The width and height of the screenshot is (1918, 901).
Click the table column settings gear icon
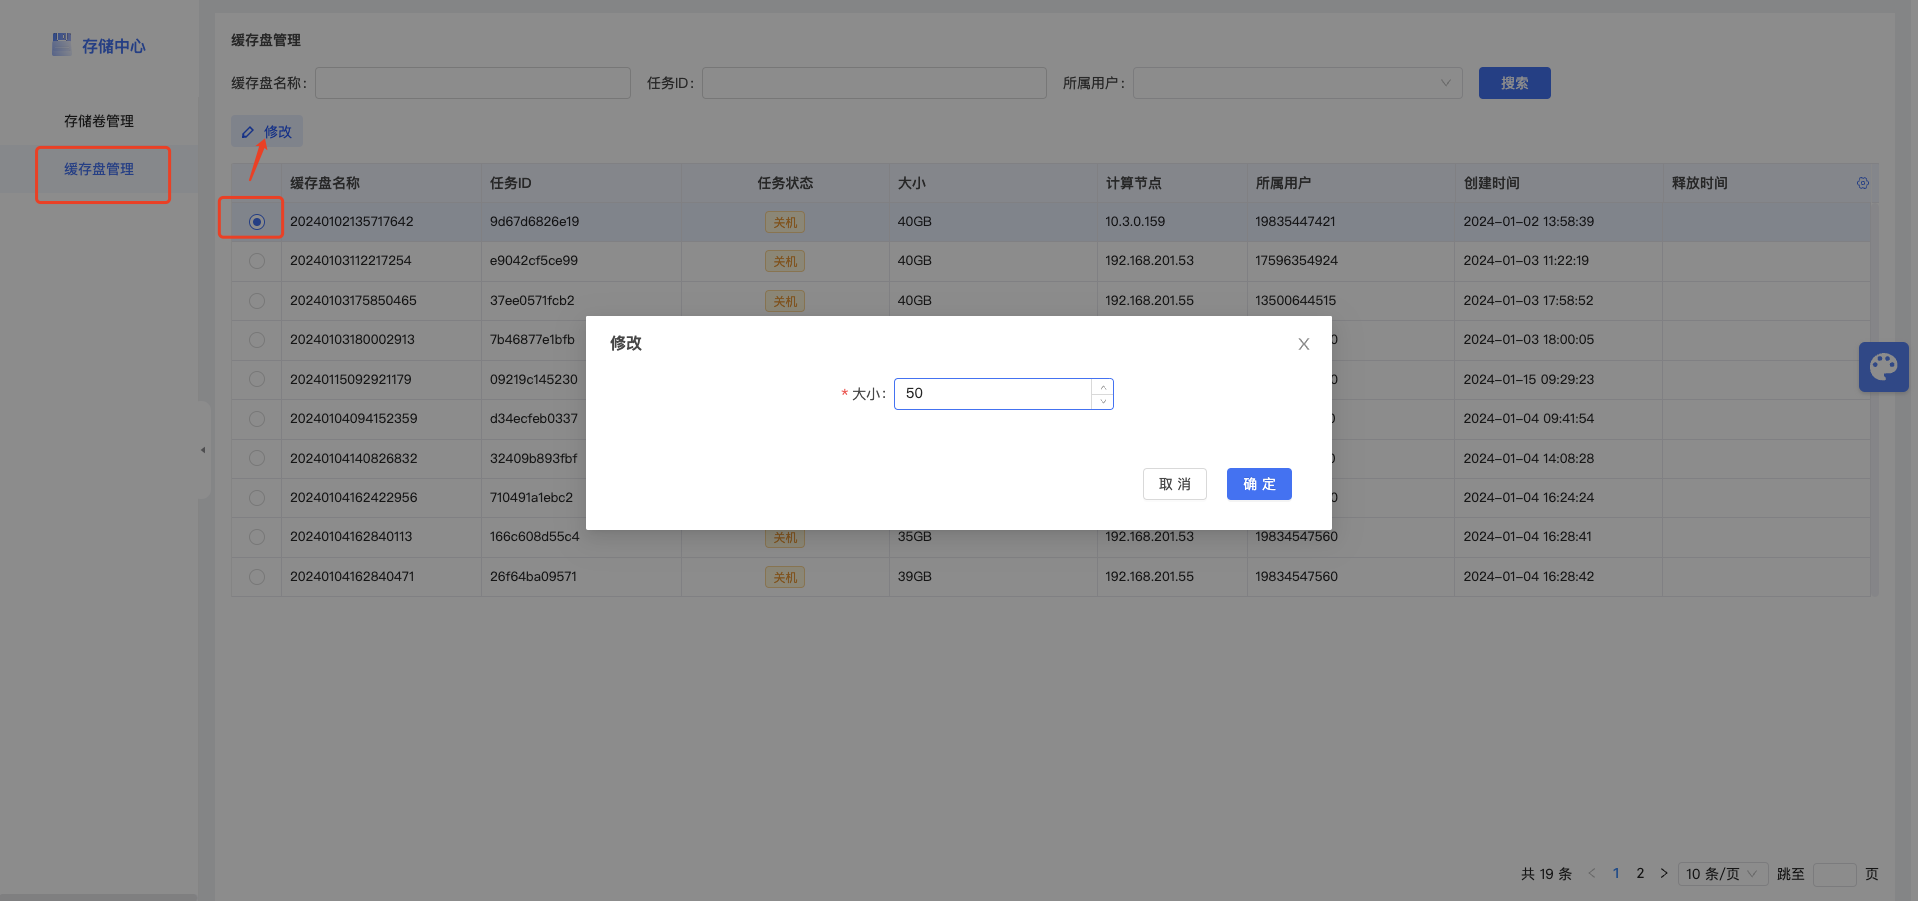1863,183
